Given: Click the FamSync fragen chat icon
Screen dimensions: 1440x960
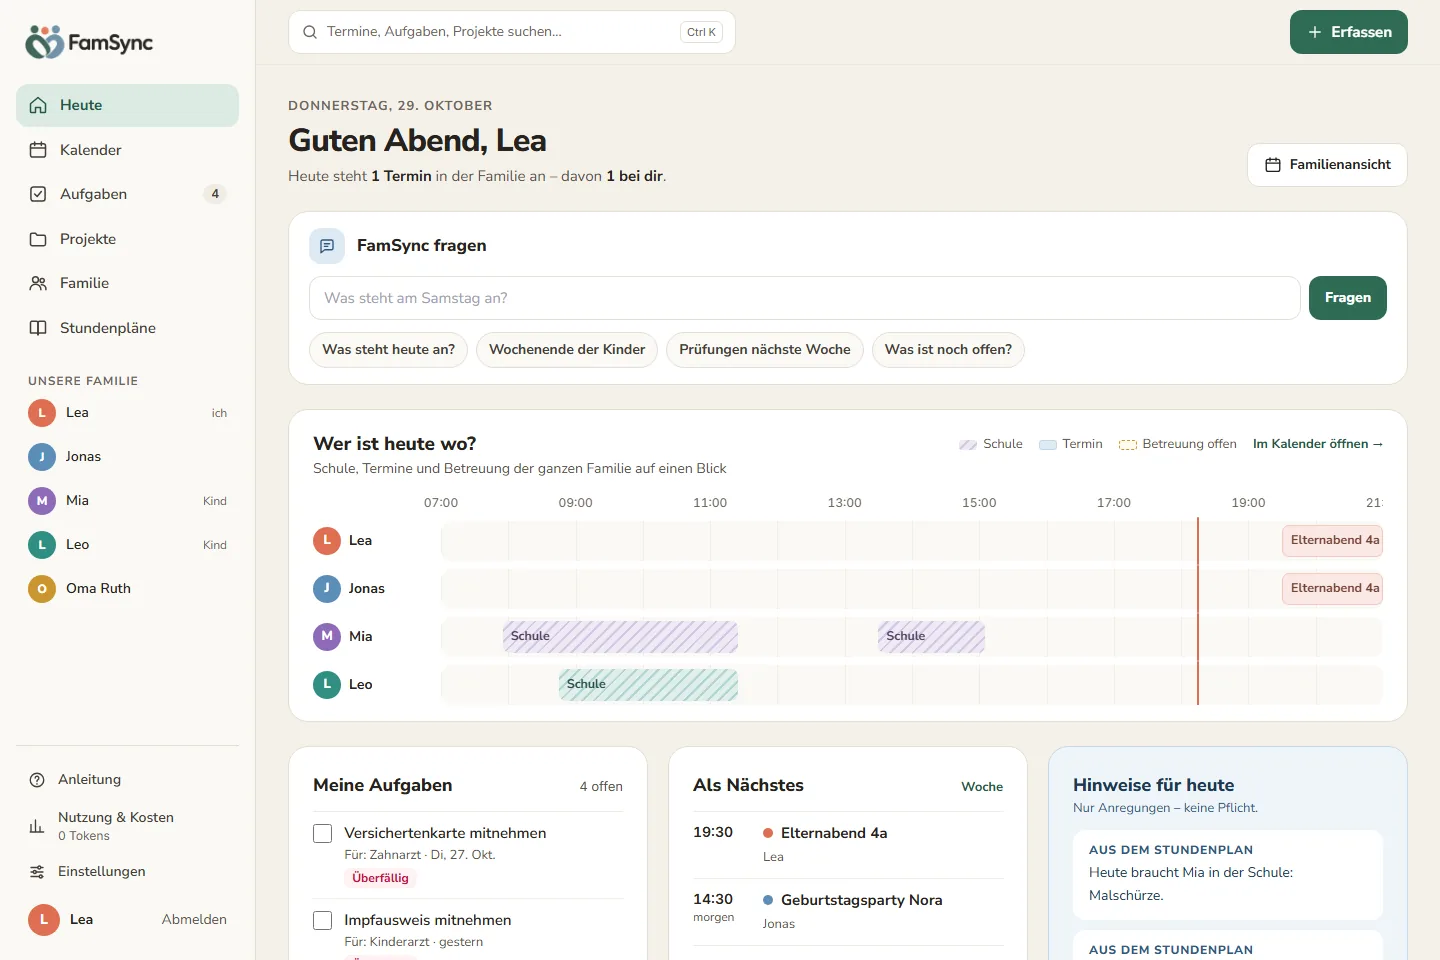Looking at the screenshot, I should tap(327, 246).
